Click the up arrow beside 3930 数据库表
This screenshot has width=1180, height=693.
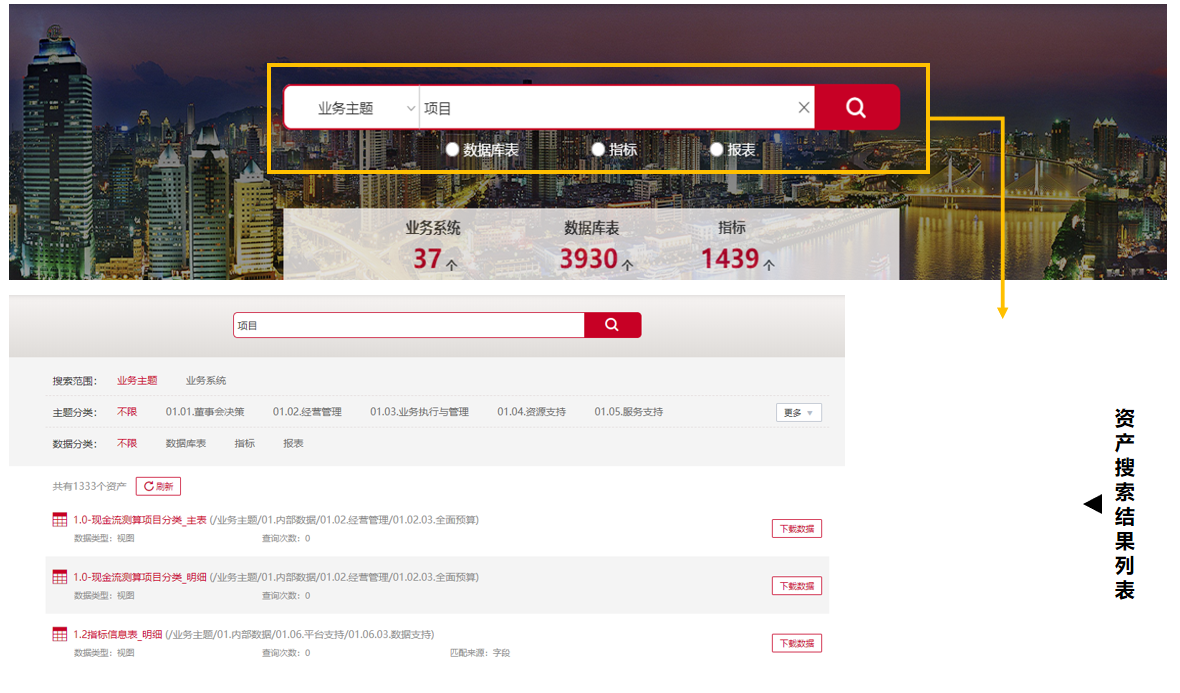(x=627, y=265)
